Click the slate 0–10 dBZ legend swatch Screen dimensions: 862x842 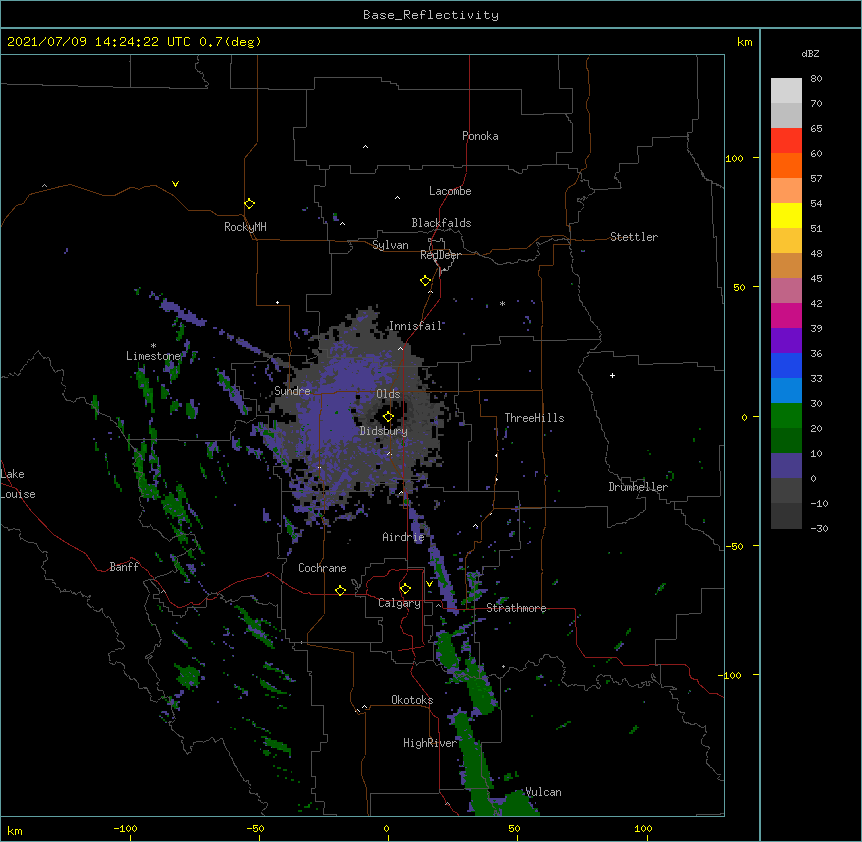(x=786, y=466)
